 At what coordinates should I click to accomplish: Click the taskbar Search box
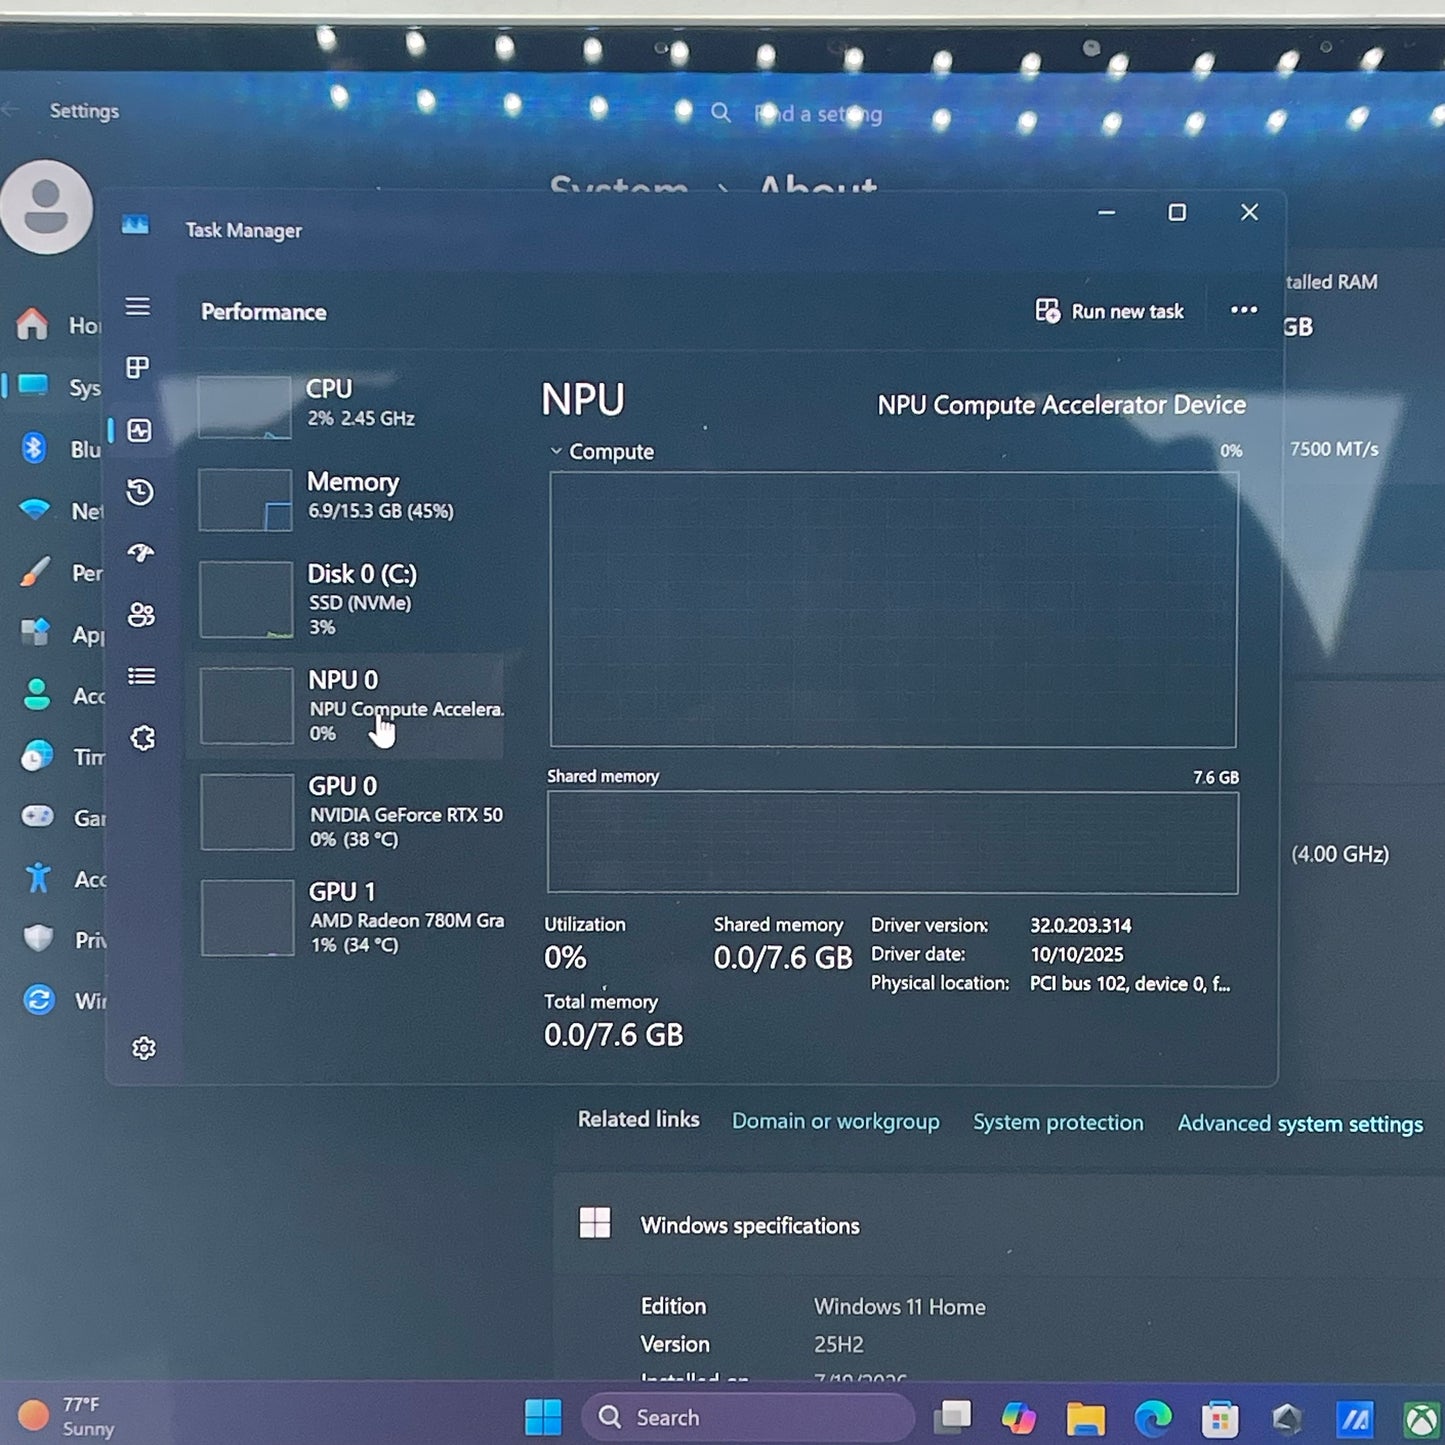click(x=748, y=1417)
